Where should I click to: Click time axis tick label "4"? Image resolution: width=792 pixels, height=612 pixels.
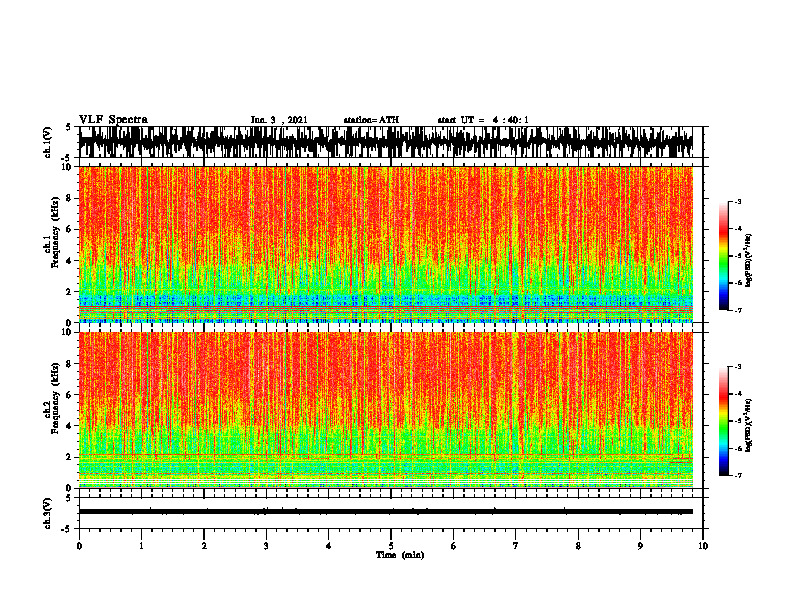[x=329, y=546]
